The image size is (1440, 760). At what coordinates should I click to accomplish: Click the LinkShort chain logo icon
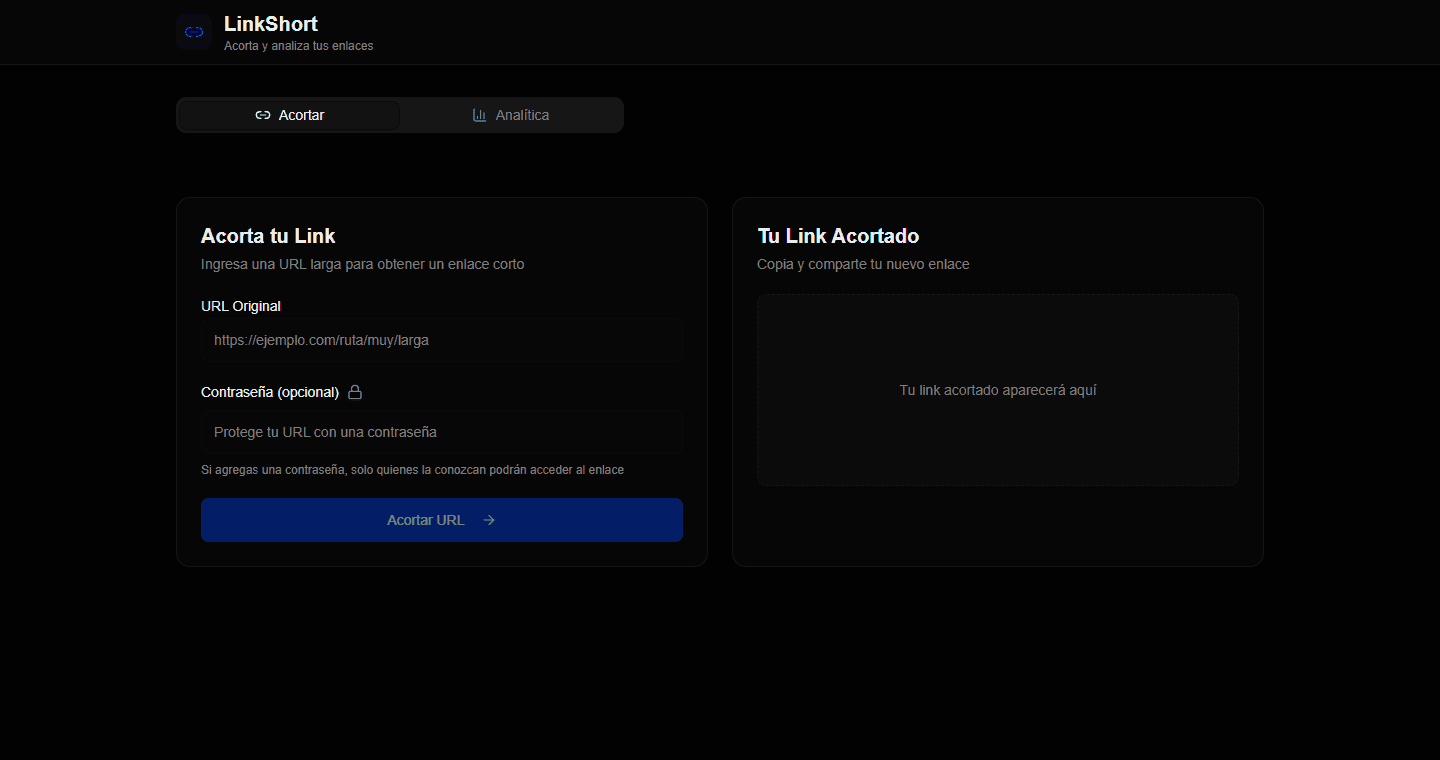[194, 32]
